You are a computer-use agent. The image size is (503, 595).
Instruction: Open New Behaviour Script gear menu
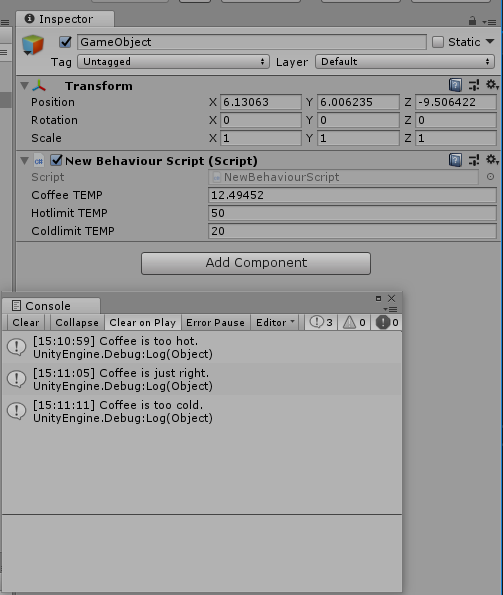[492, 159]
